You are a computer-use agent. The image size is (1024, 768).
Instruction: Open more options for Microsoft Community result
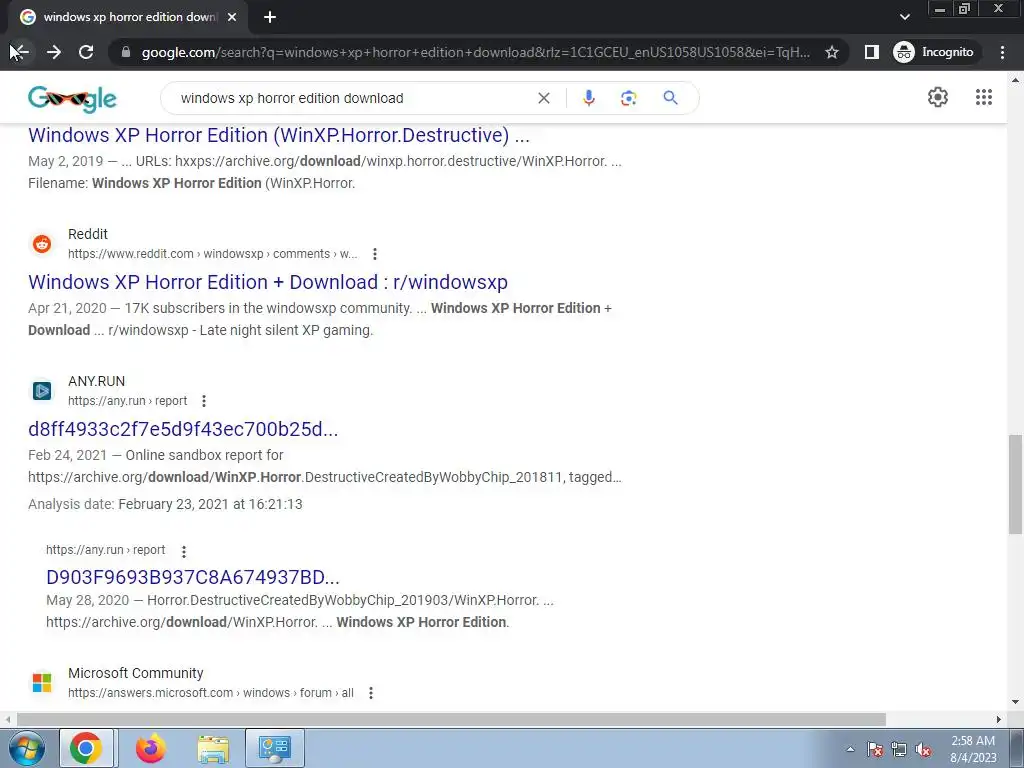coord(371,693)
